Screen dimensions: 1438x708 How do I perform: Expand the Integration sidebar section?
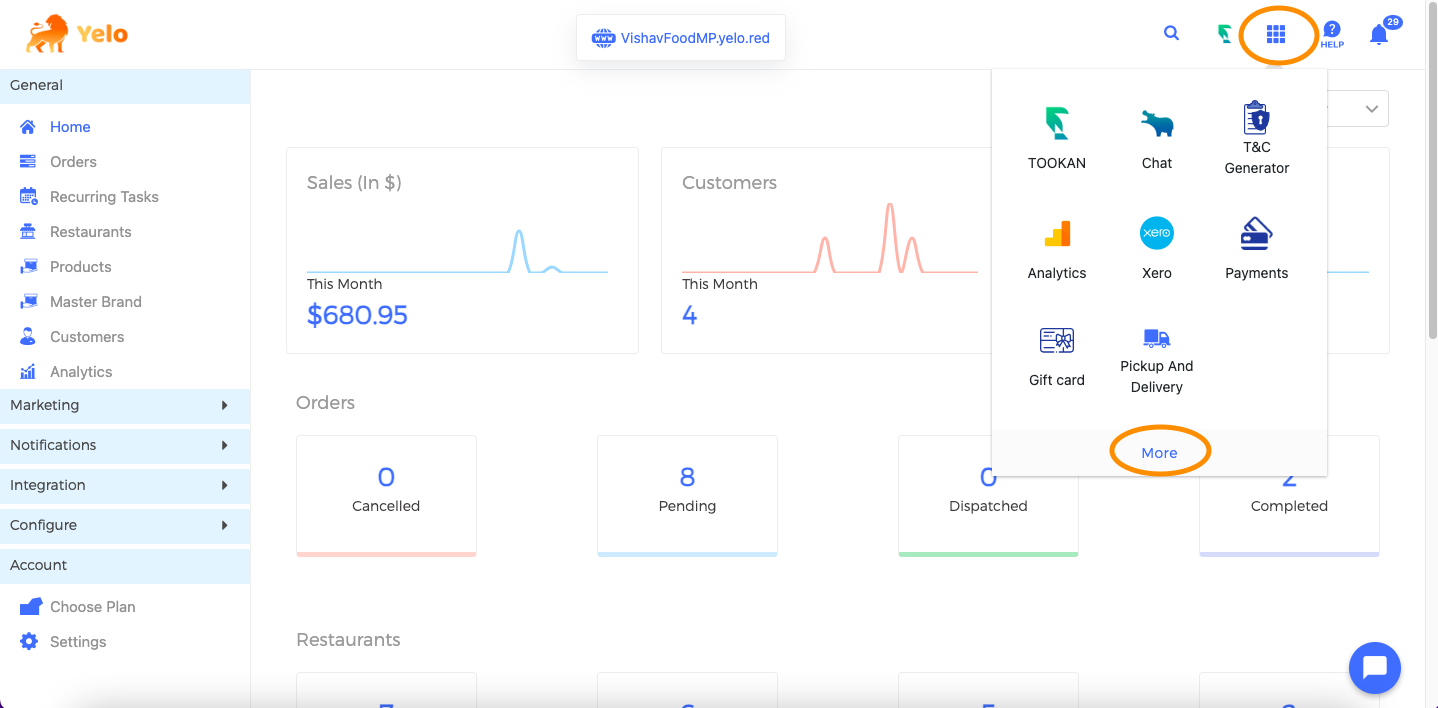tap(124, 485)
